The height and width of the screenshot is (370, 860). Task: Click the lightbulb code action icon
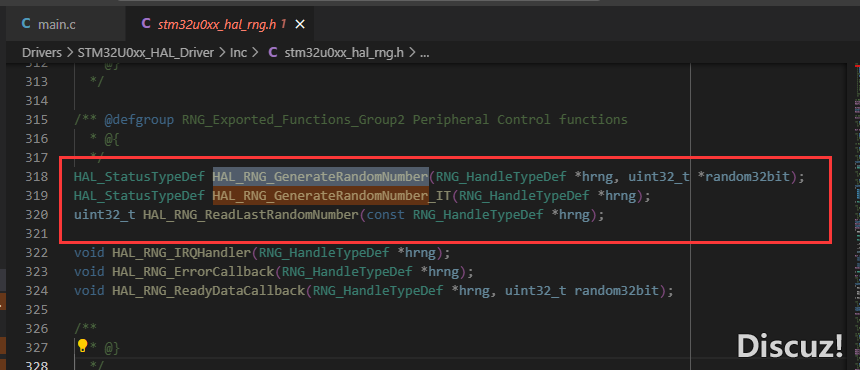[x=83, y=346]
